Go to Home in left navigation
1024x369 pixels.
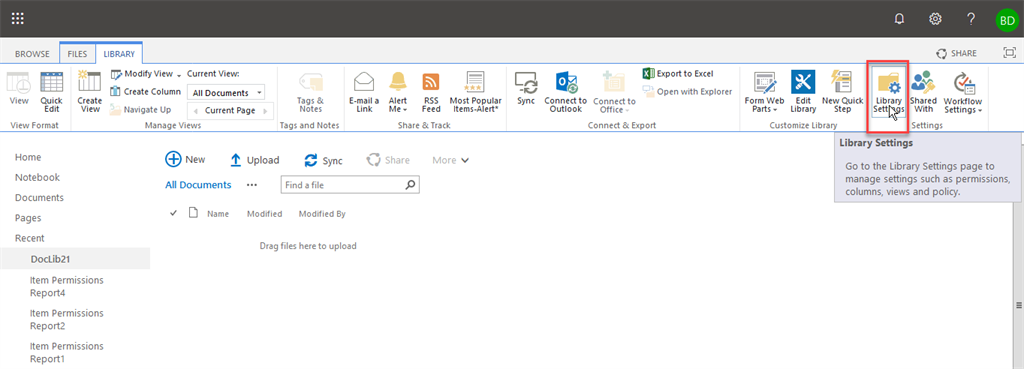pos(28,157)
